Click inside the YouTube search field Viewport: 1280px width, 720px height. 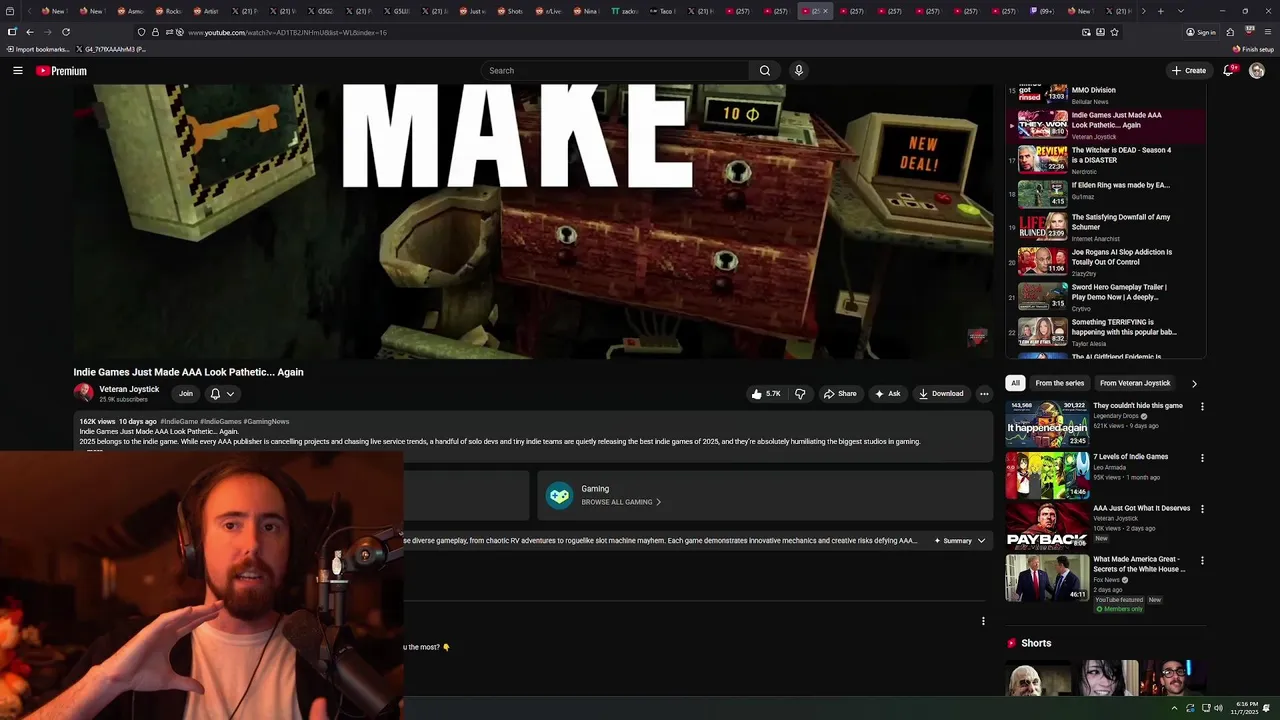pos(615,71)
